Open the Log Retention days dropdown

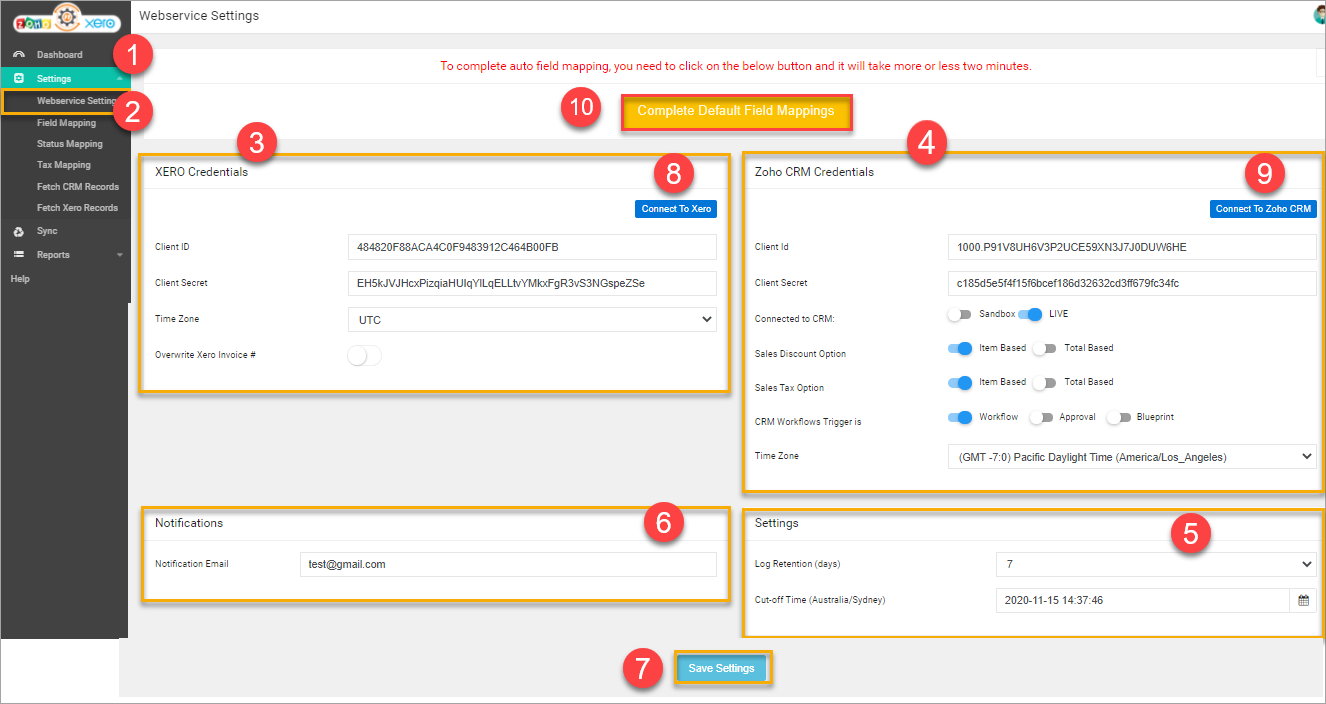click(x=1156, y=564)
